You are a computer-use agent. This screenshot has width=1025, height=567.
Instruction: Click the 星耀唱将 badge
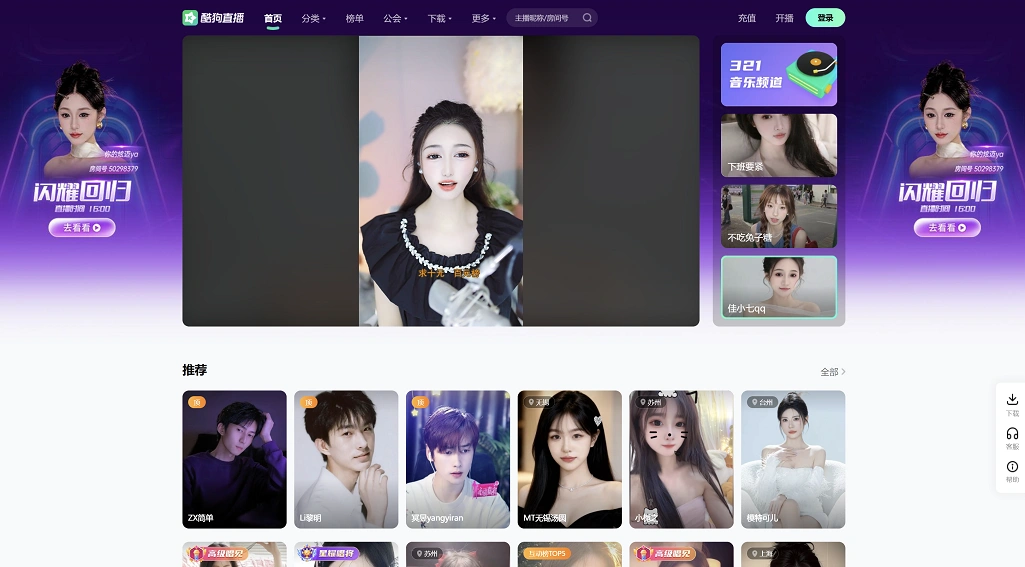tap(329, 553)
